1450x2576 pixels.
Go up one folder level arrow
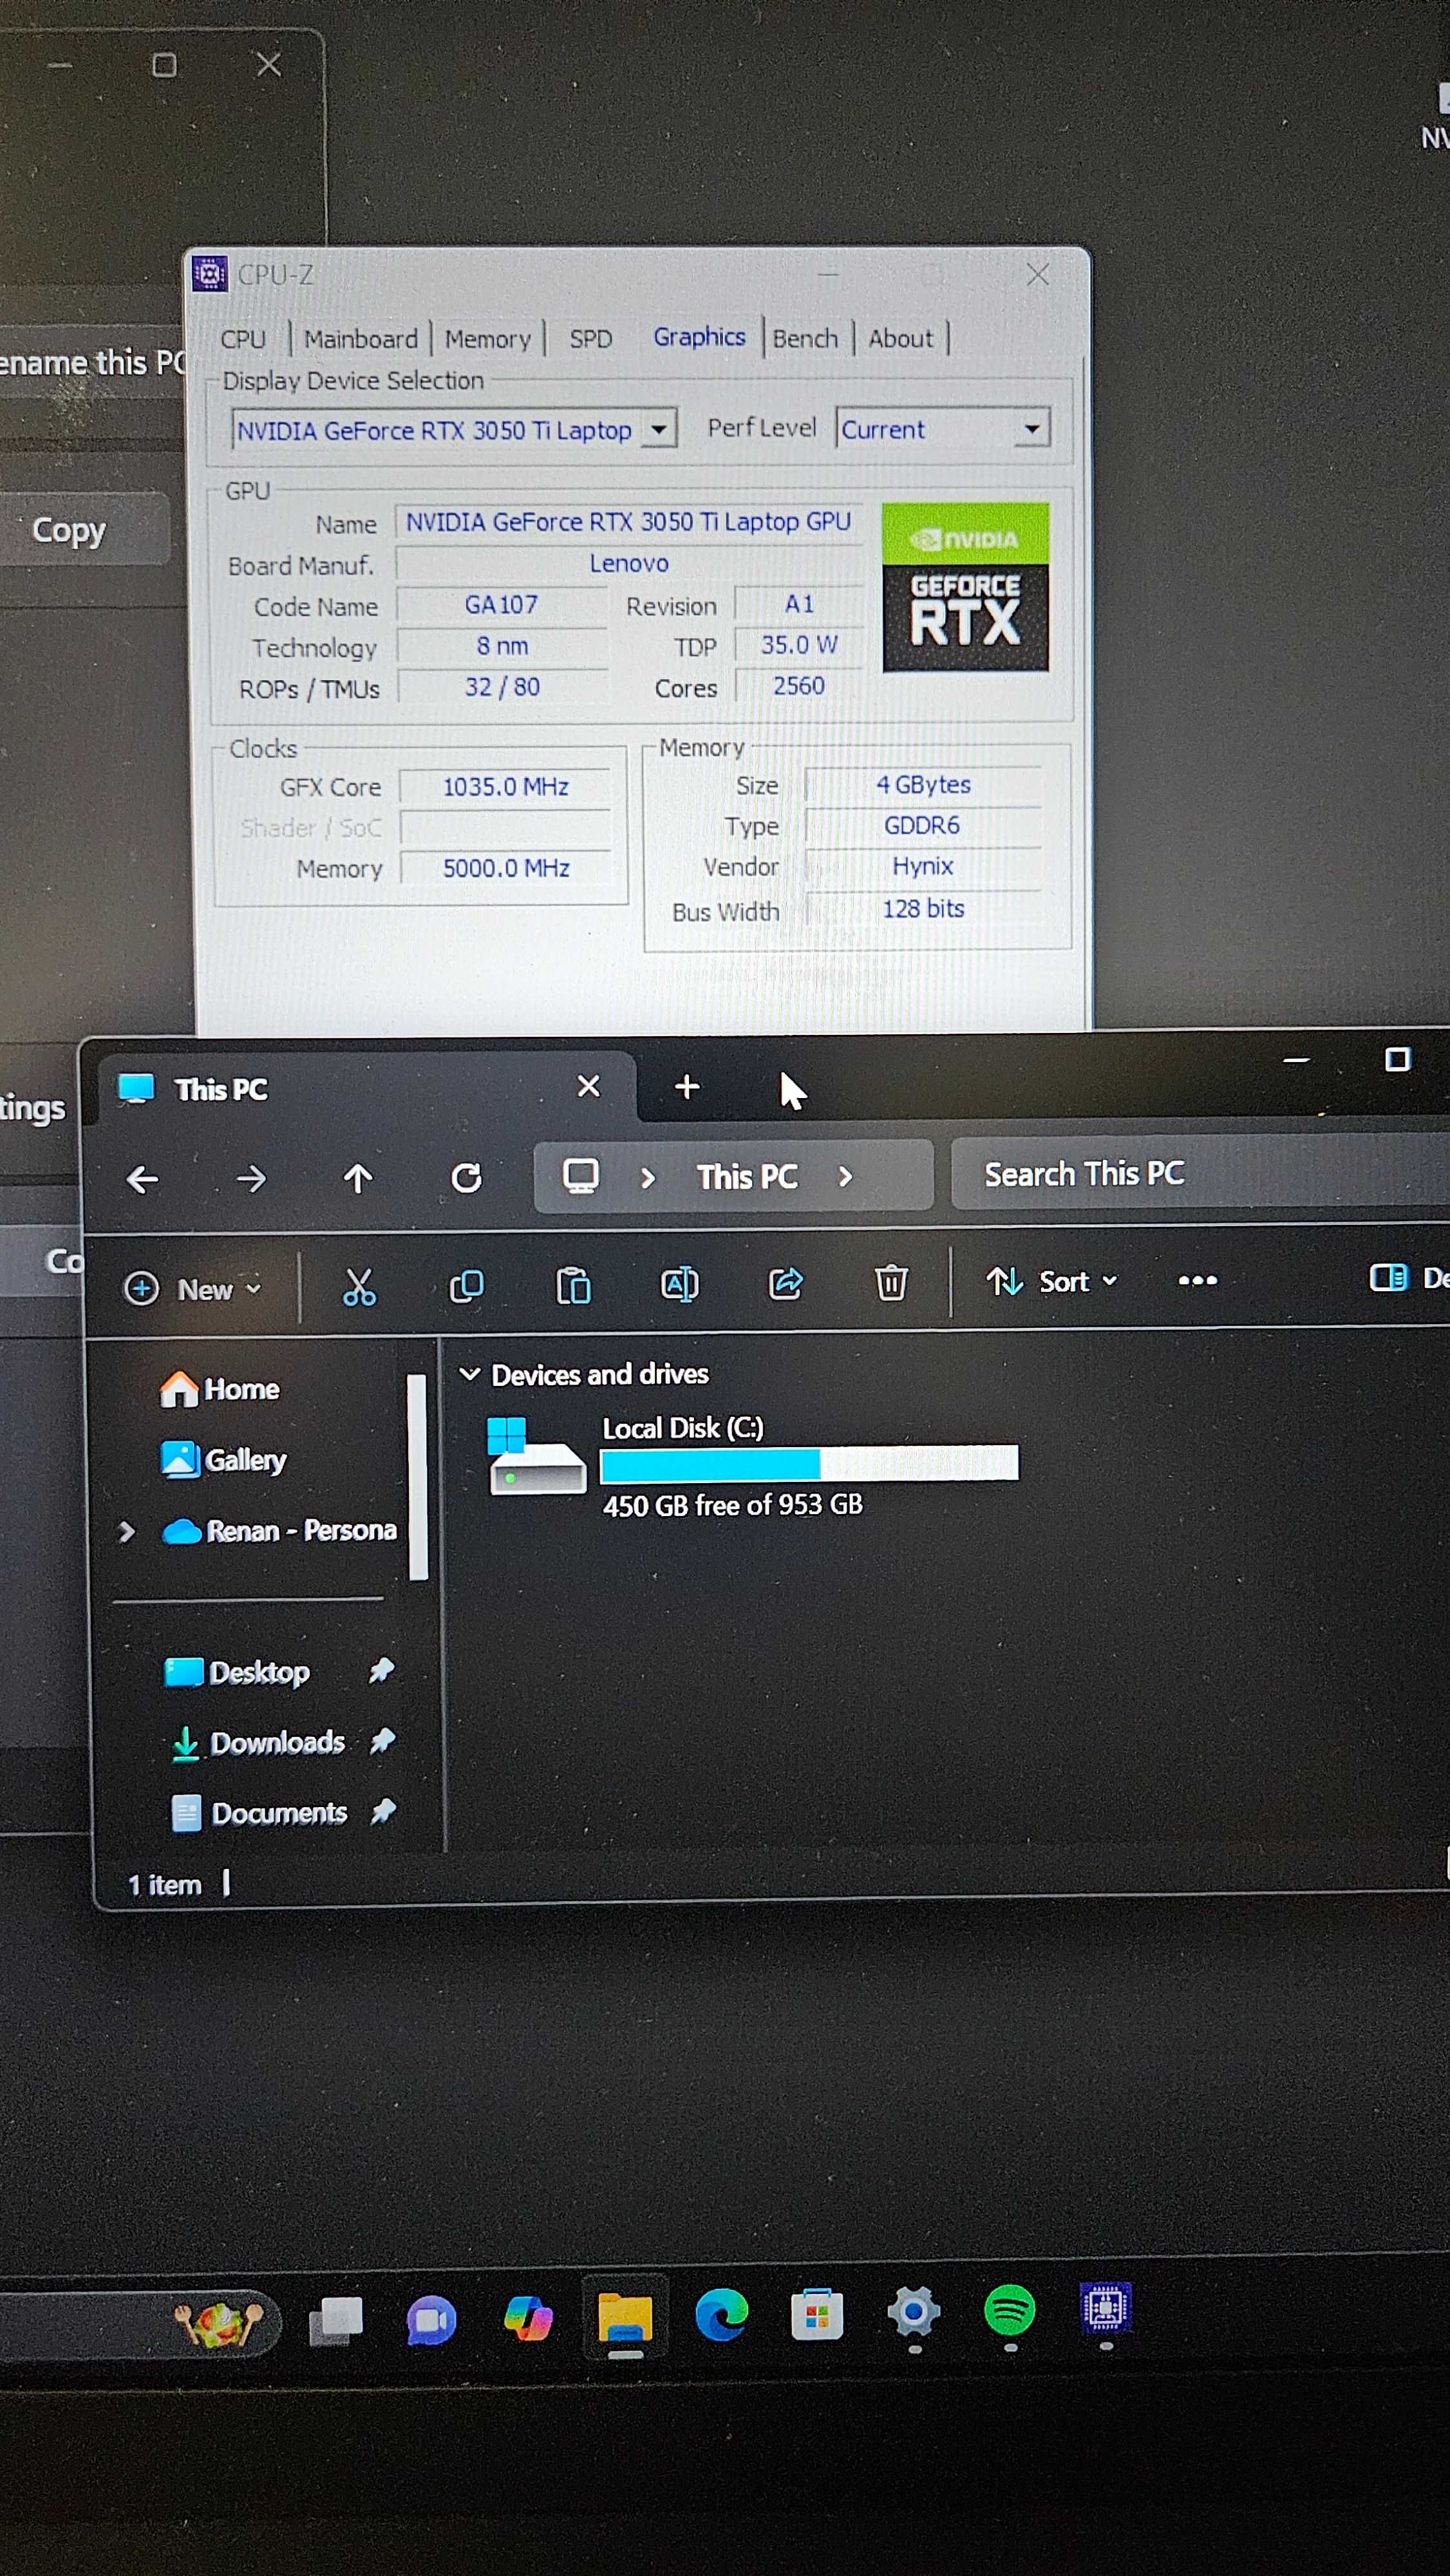(357, 1179)
